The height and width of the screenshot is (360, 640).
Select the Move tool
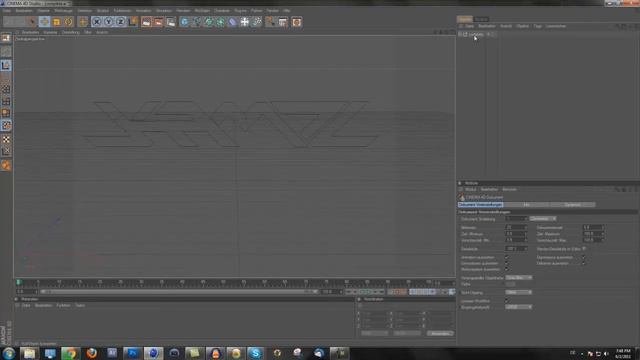44,22
